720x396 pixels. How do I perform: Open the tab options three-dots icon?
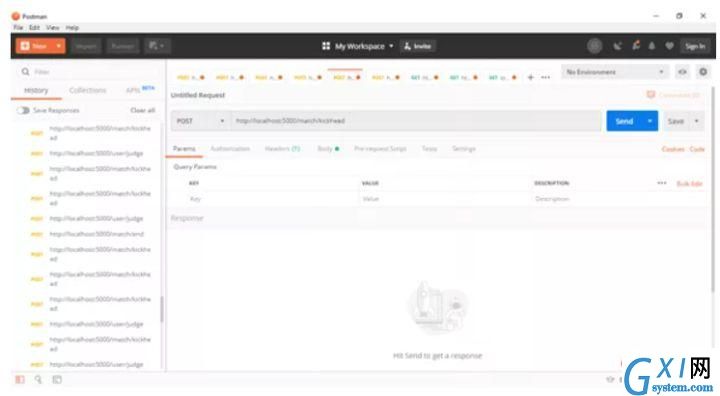tap(546, 77)
